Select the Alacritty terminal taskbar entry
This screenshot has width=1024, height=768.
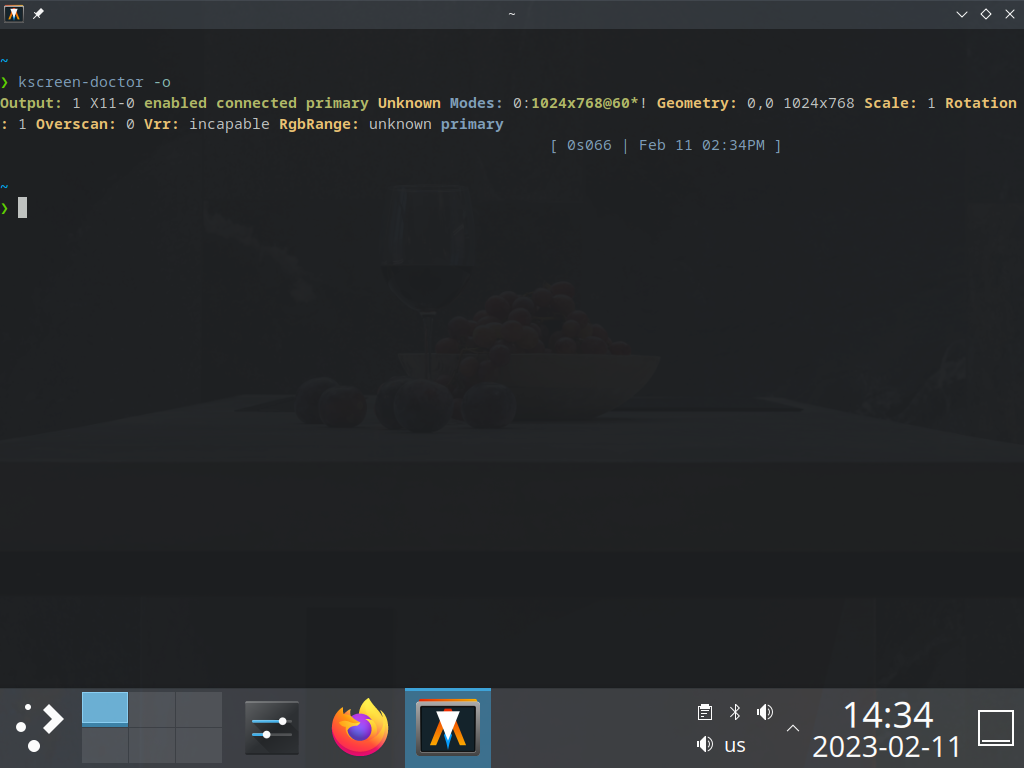(x=448, y=728)
